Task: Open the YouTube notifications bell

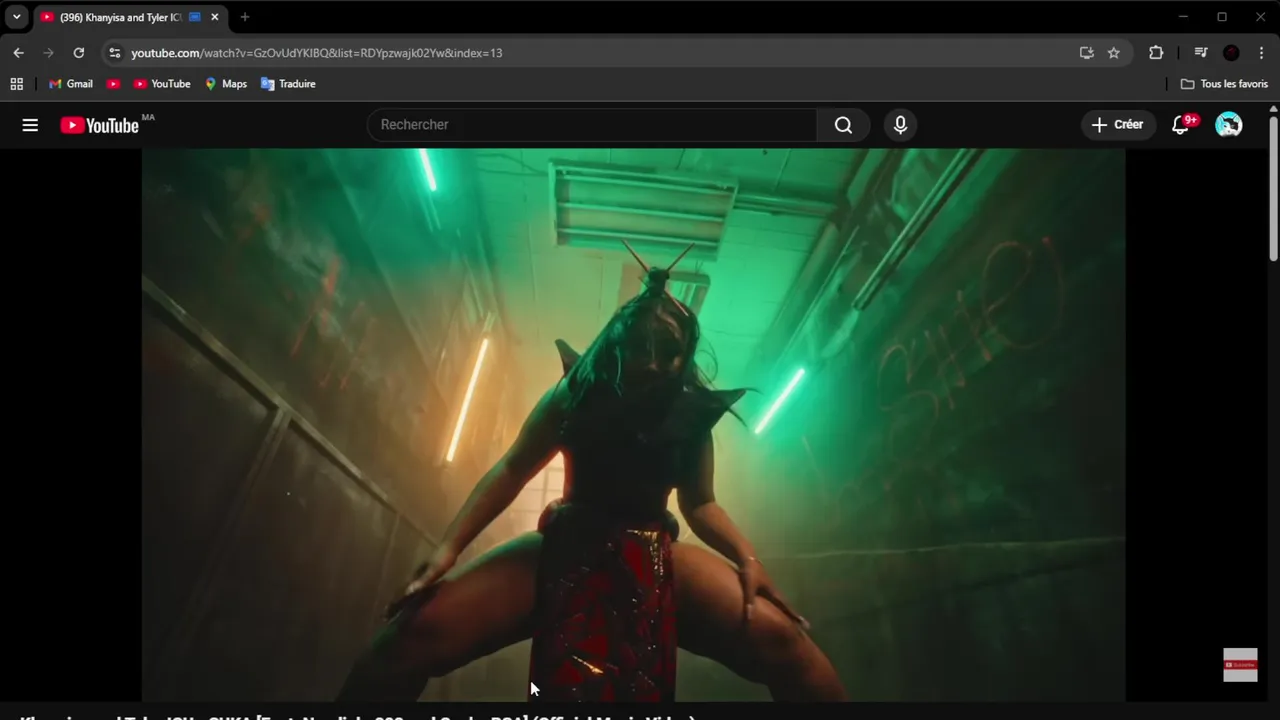Action: 1181,125
